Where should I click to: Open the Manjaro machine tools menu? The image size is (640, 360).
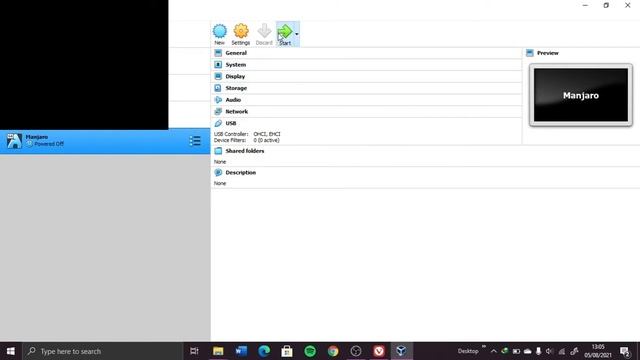195,141
